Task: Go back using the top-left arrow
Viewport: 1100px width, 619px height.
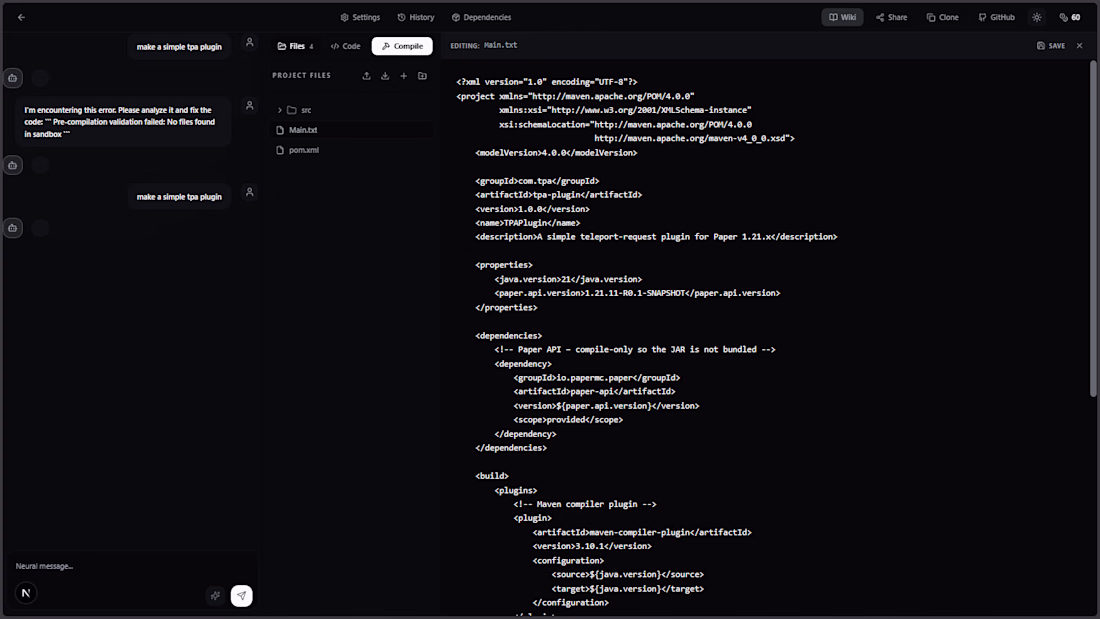Action: (21, 17)
